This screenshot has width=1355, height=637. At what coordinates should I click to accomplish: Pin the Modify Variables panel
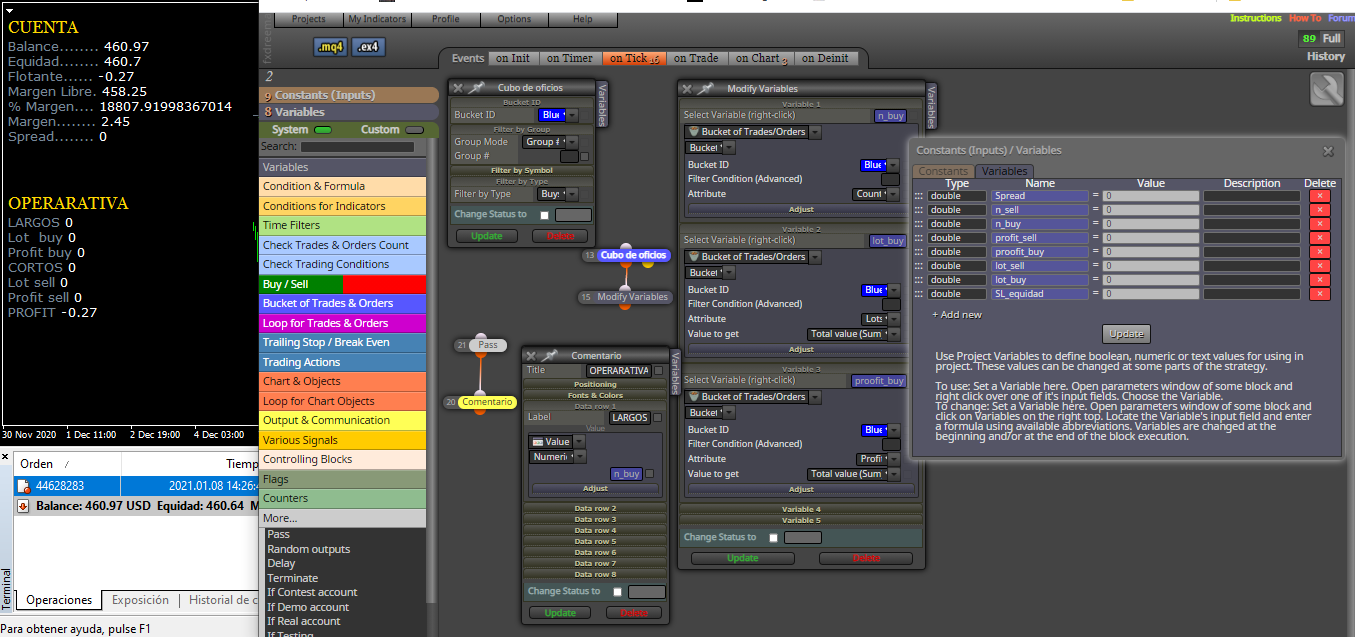(x=706, y=89)
